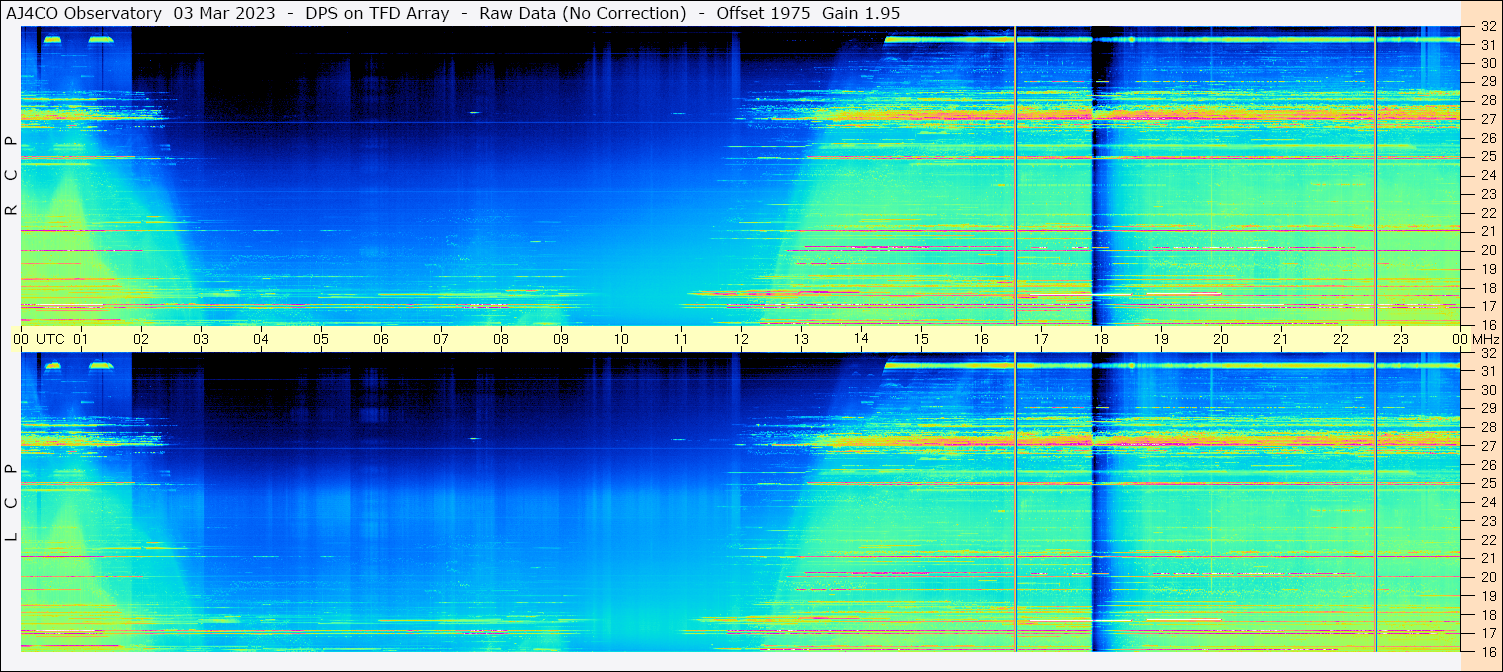Click the 02 hour tick on time axis
The width and height of the screenshot is (1503, 672).
pyautogui.click(x=141, y=339)
